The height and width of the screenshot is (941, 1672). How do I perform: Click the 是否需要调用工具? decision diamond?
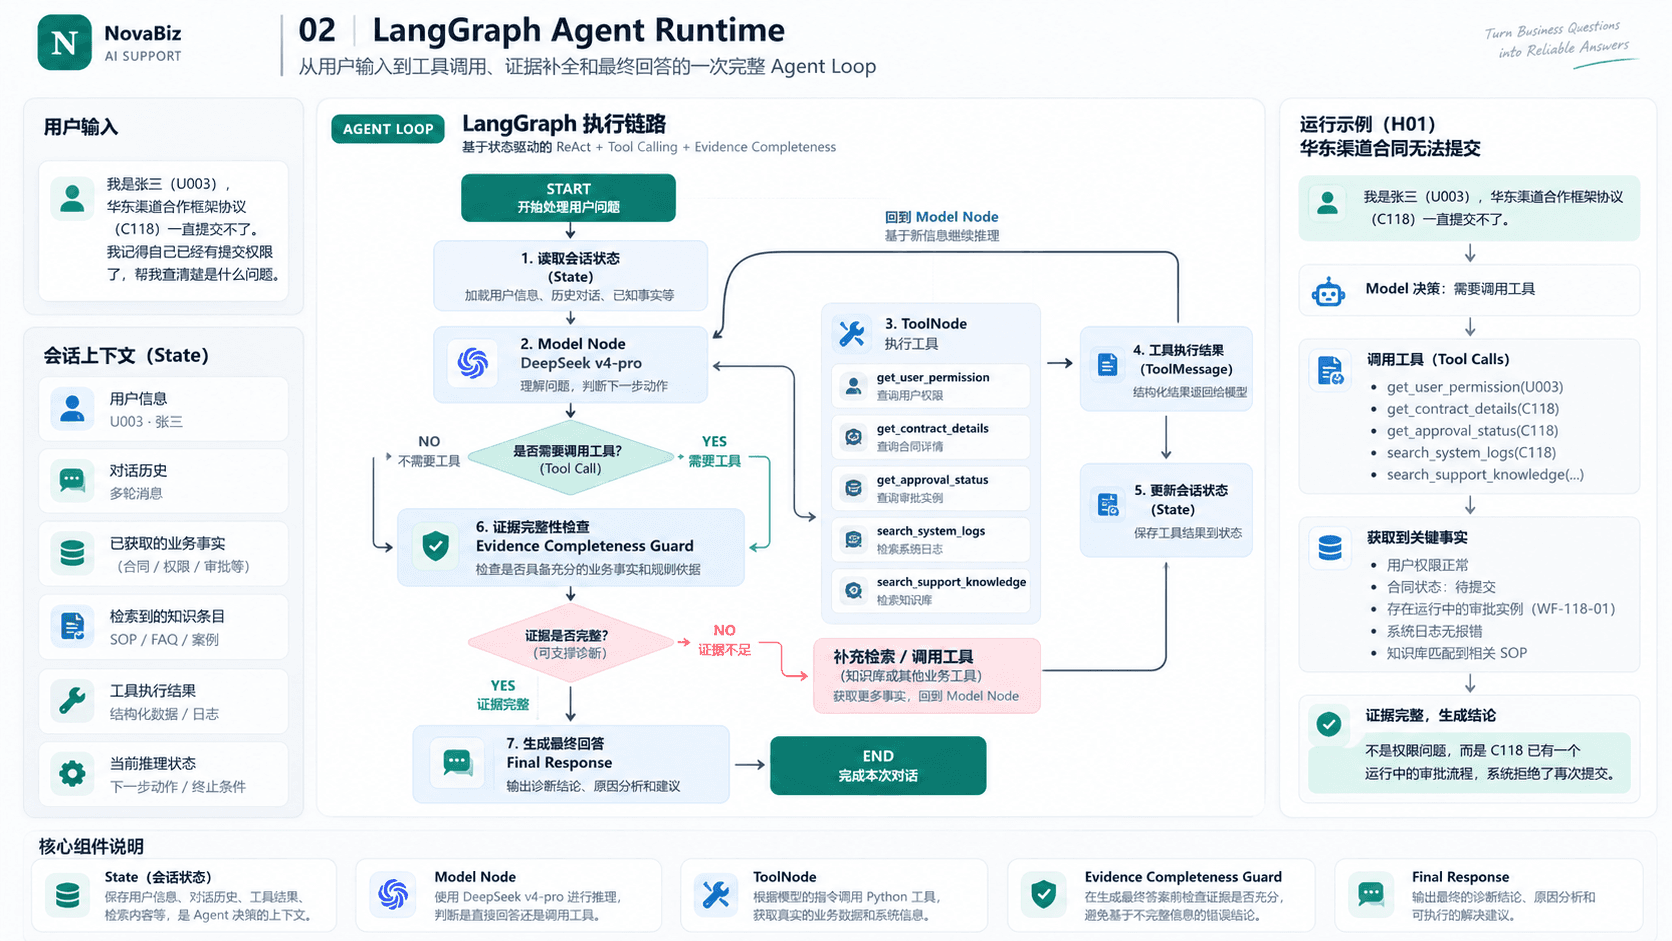pyautogui.click(x=570, y=459)
